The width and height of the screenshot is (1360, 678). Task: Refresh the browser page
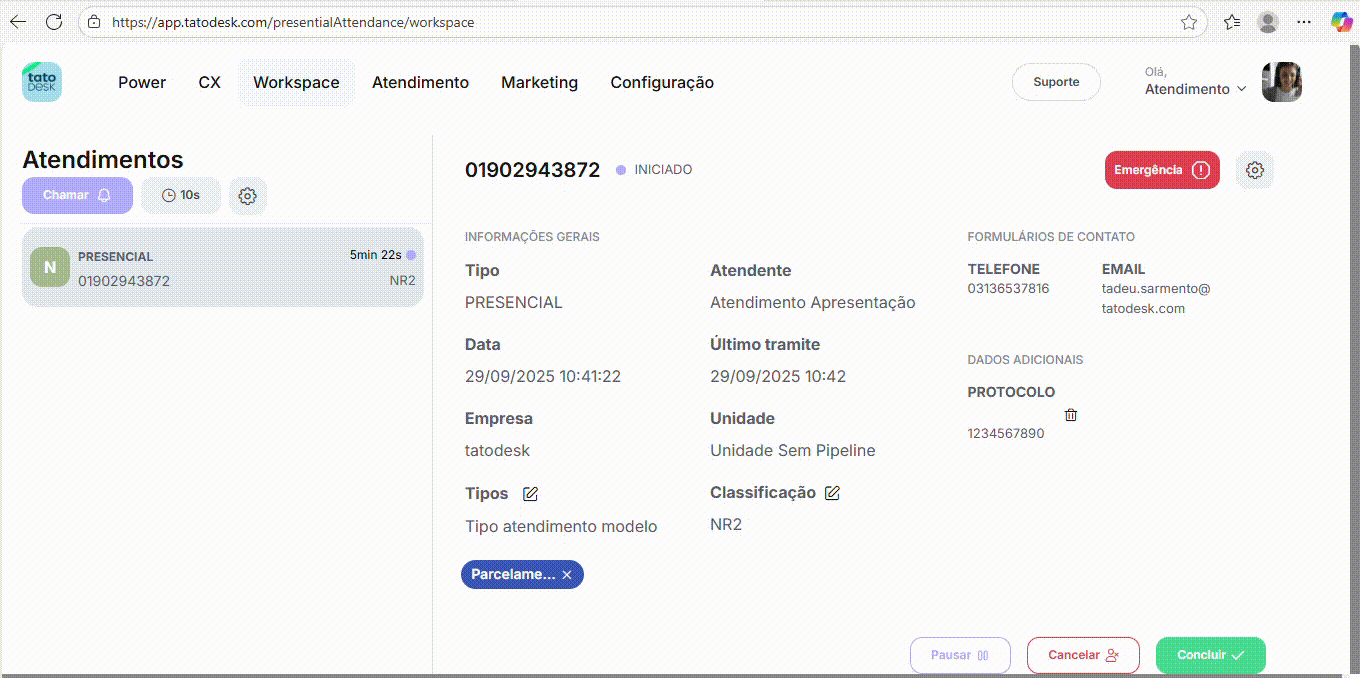click(54, 22)
